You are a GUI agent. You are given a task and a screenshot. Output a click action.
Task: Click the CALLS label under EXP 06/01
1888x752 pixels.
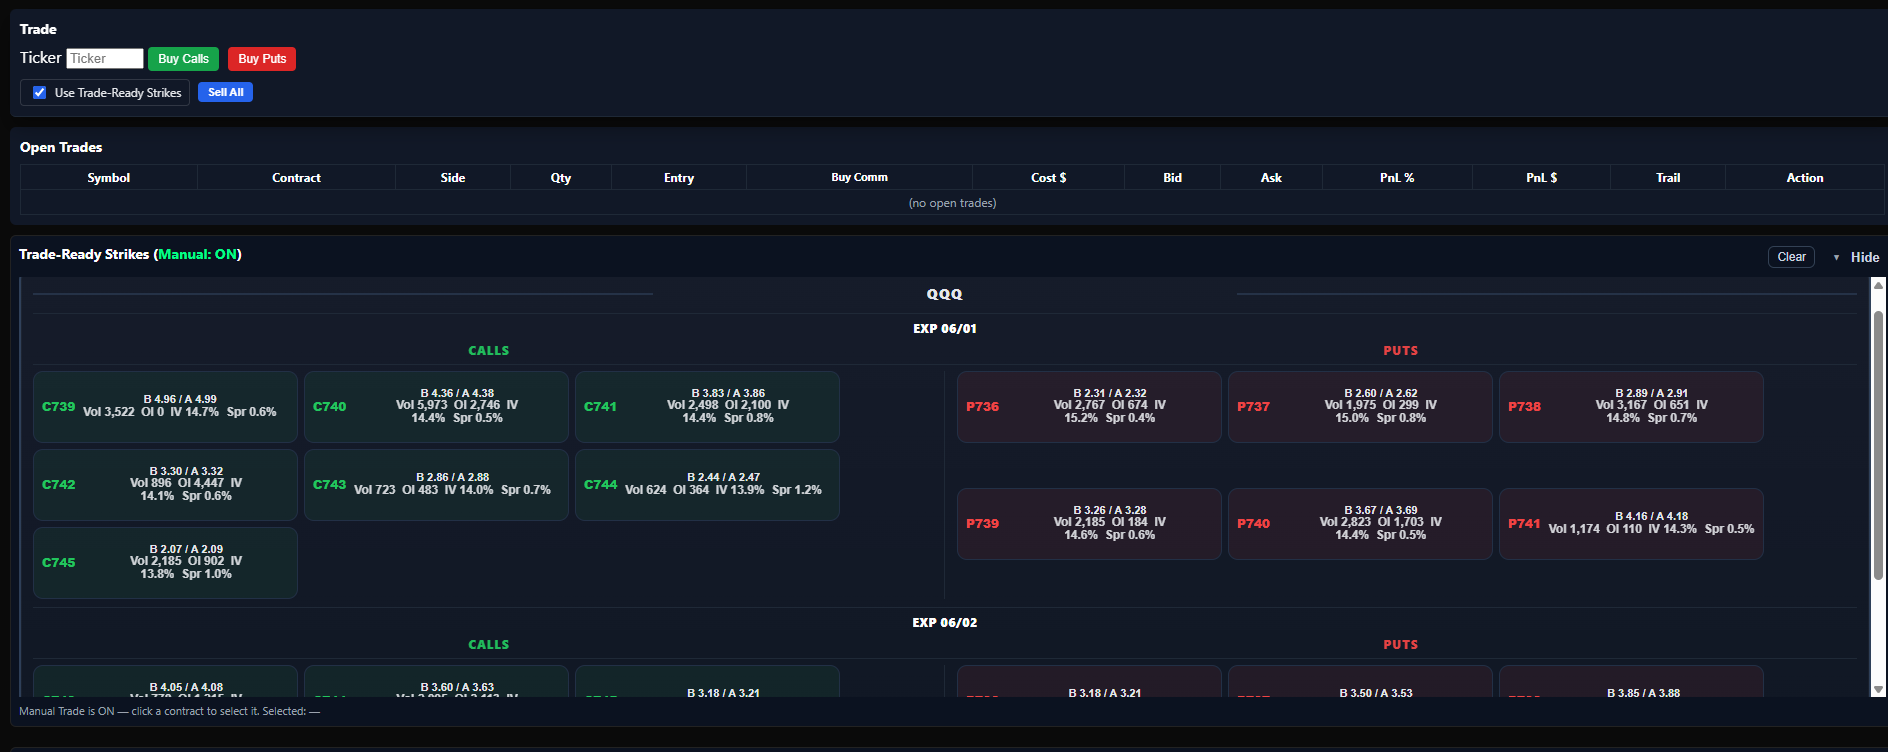488,351
